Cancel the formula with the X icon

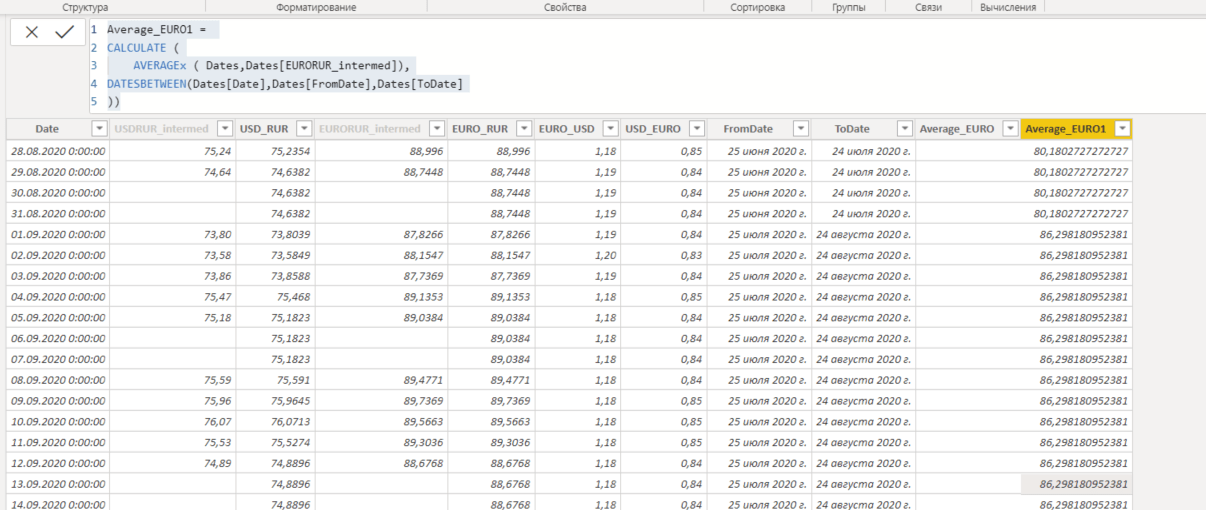pyautogui.click(x=32, y=32)
